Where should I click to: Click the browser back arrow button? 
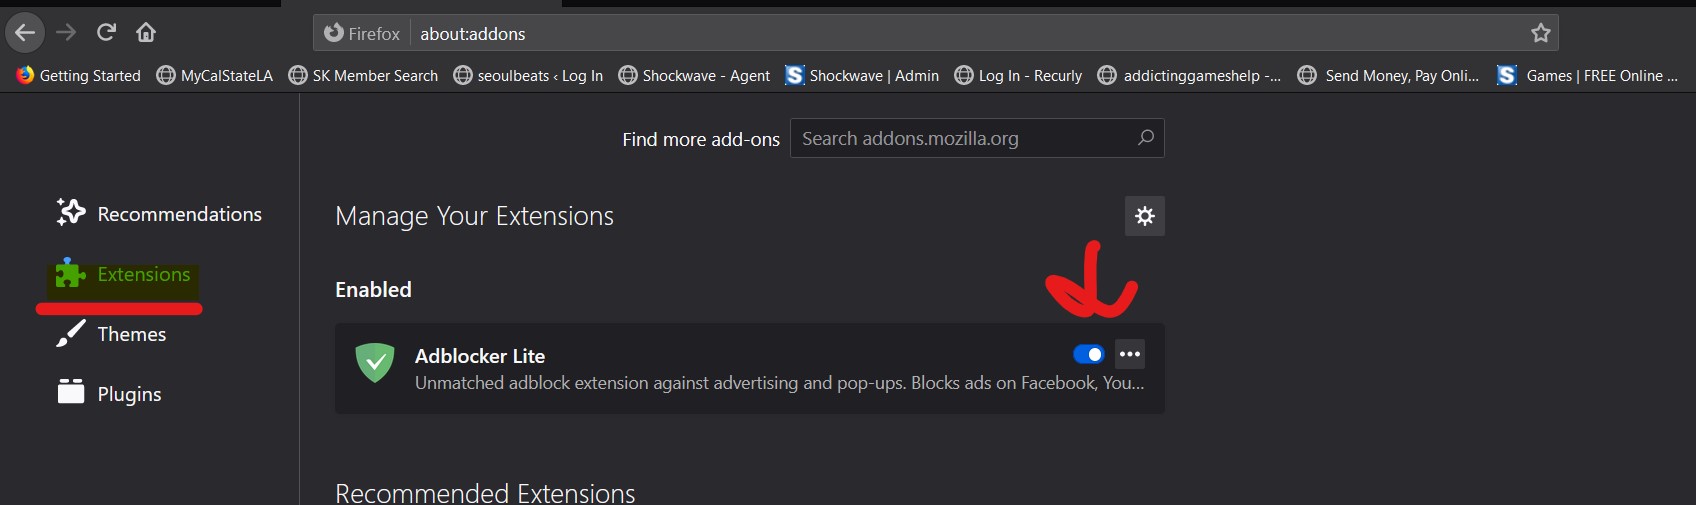[25, 33]
